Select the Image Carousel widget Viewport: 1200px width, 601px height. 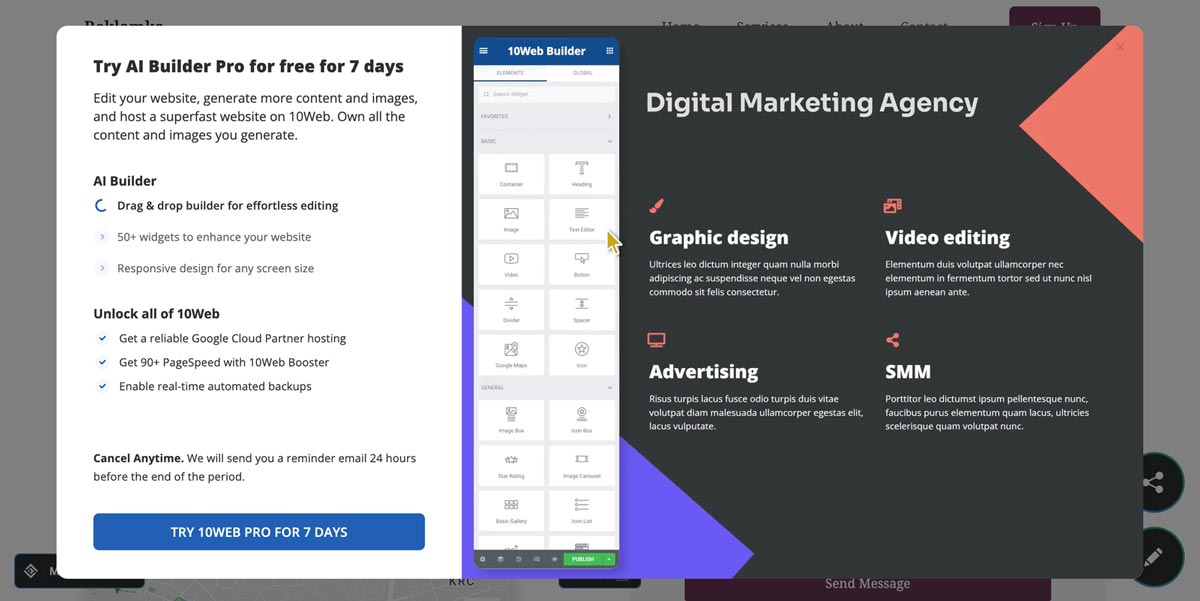coord(581,464)
